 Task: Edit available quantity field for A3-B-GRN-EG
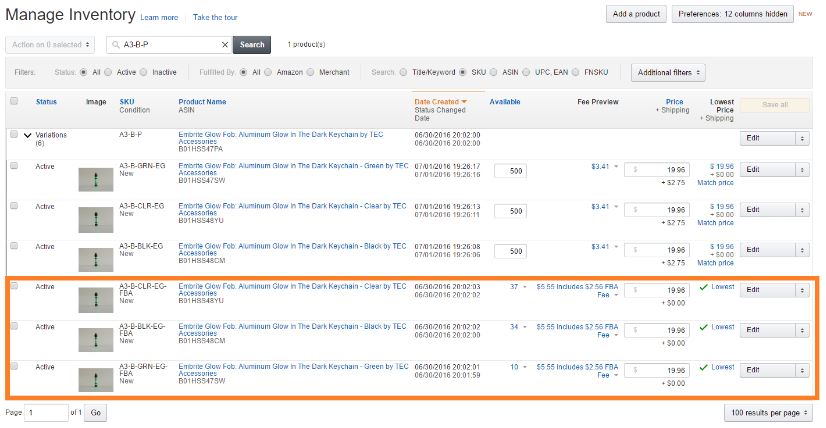pyautogui.click(x=510, y=171)
